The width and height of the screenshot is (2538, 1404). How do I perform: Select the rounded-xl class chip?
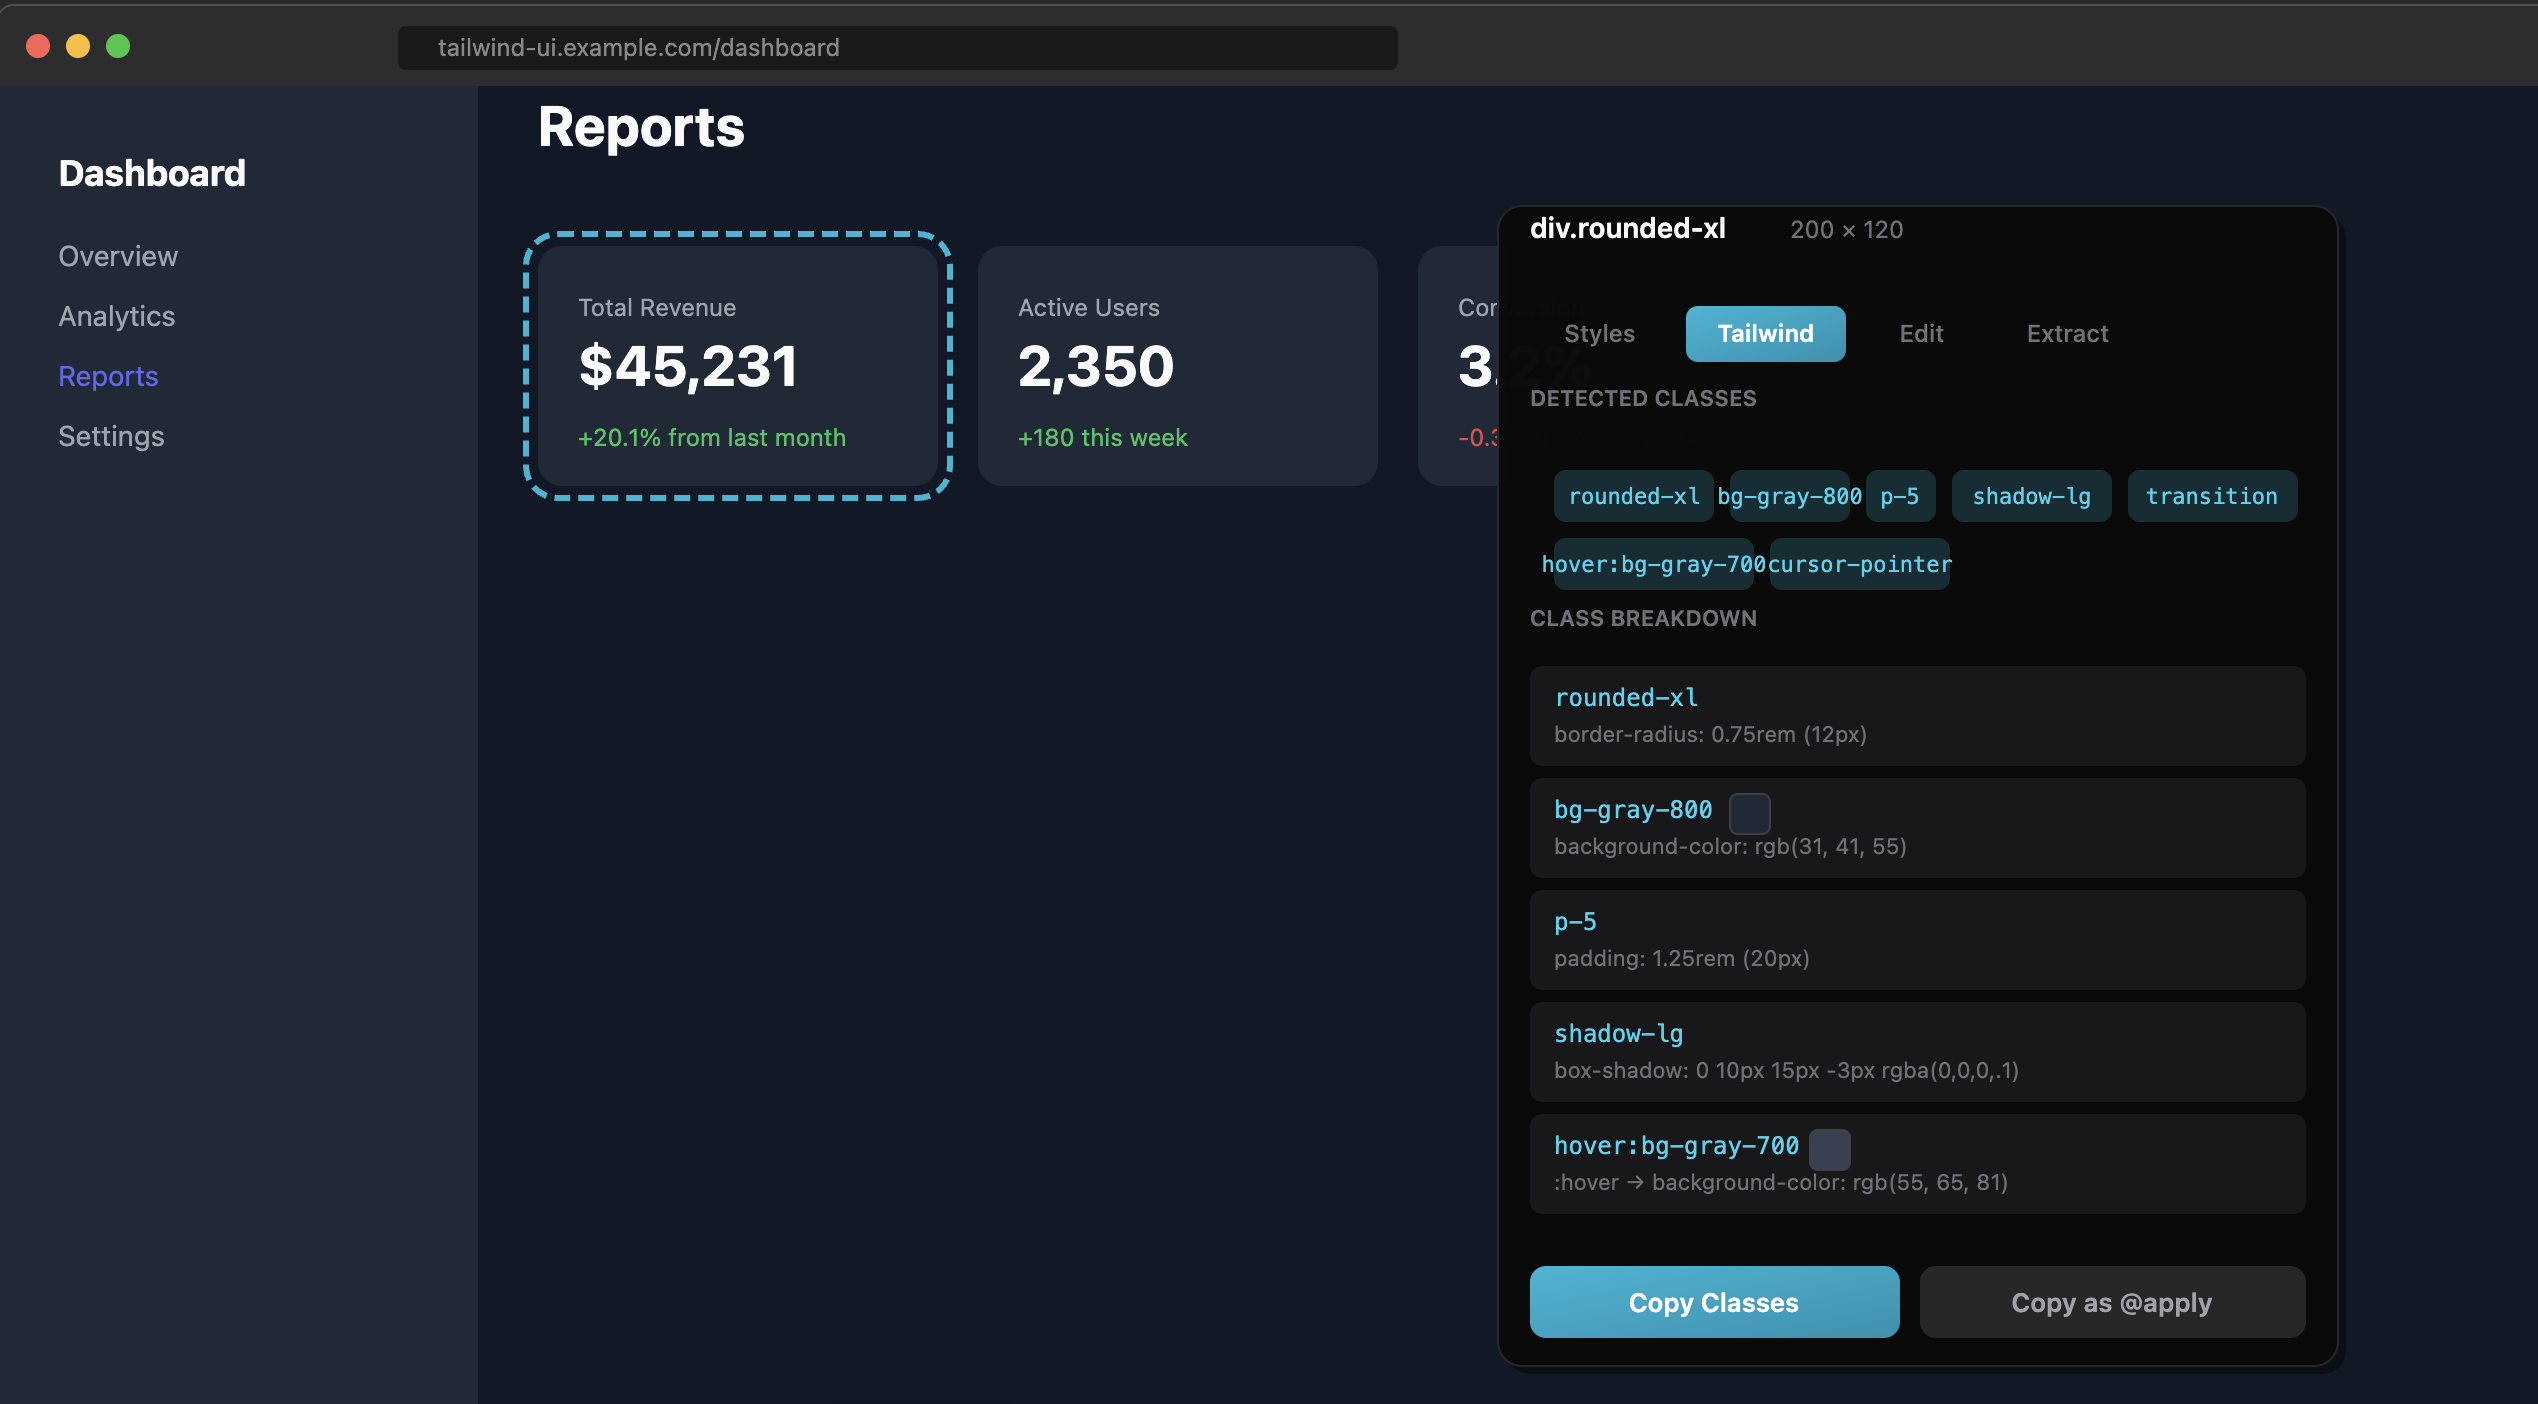pos(1633,495)
